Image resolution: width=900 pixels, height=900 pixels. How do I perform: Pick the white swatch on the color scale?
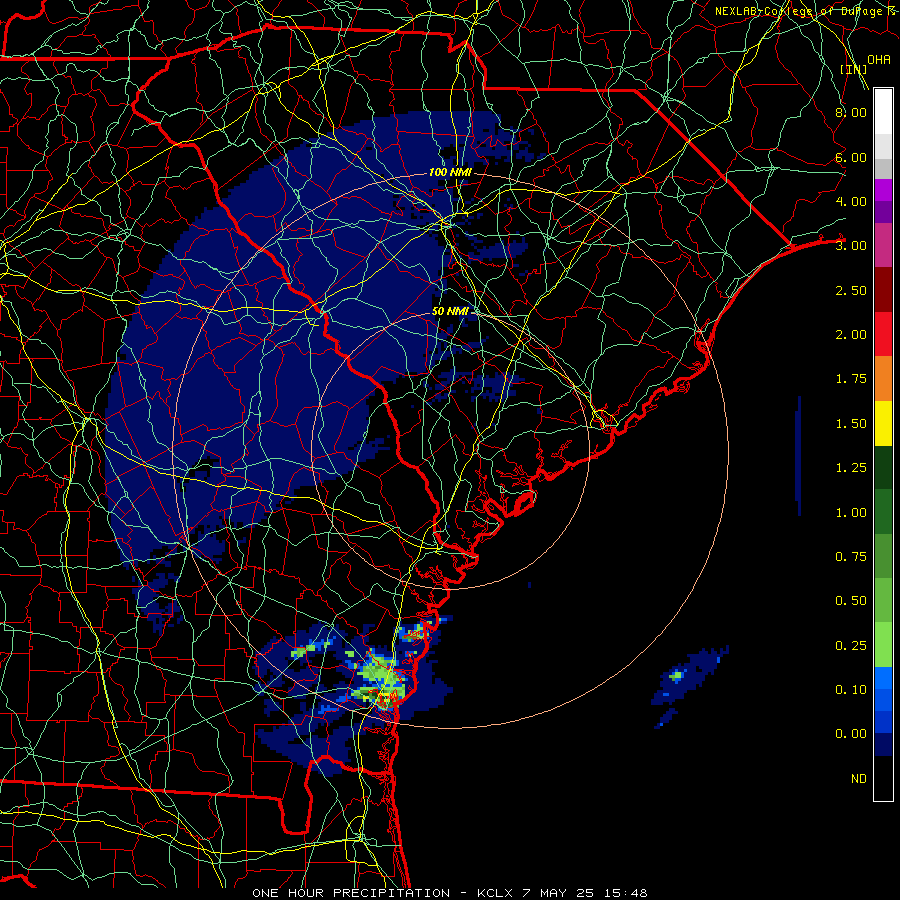pyautogui.click(x=883, y=112)
